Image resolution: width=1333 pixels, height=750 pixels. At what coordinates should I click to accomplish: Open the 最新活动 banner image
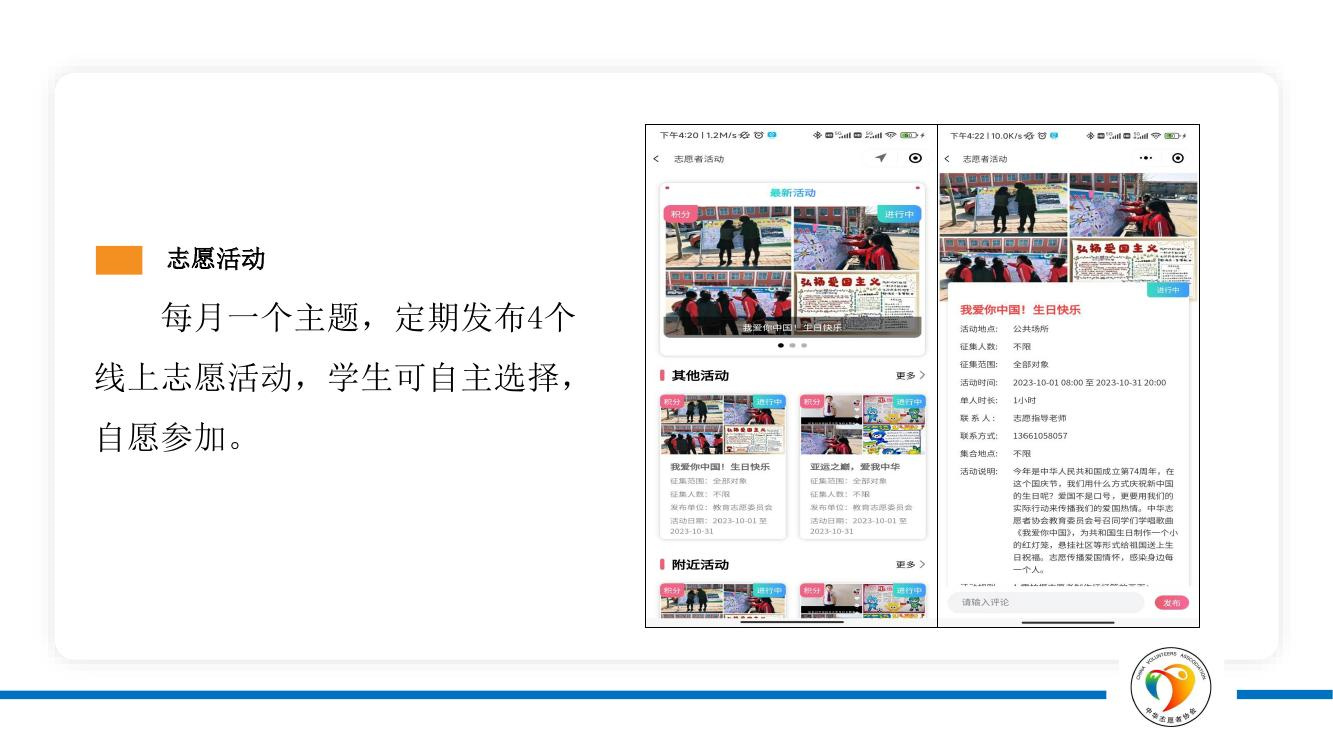[792, 271]
